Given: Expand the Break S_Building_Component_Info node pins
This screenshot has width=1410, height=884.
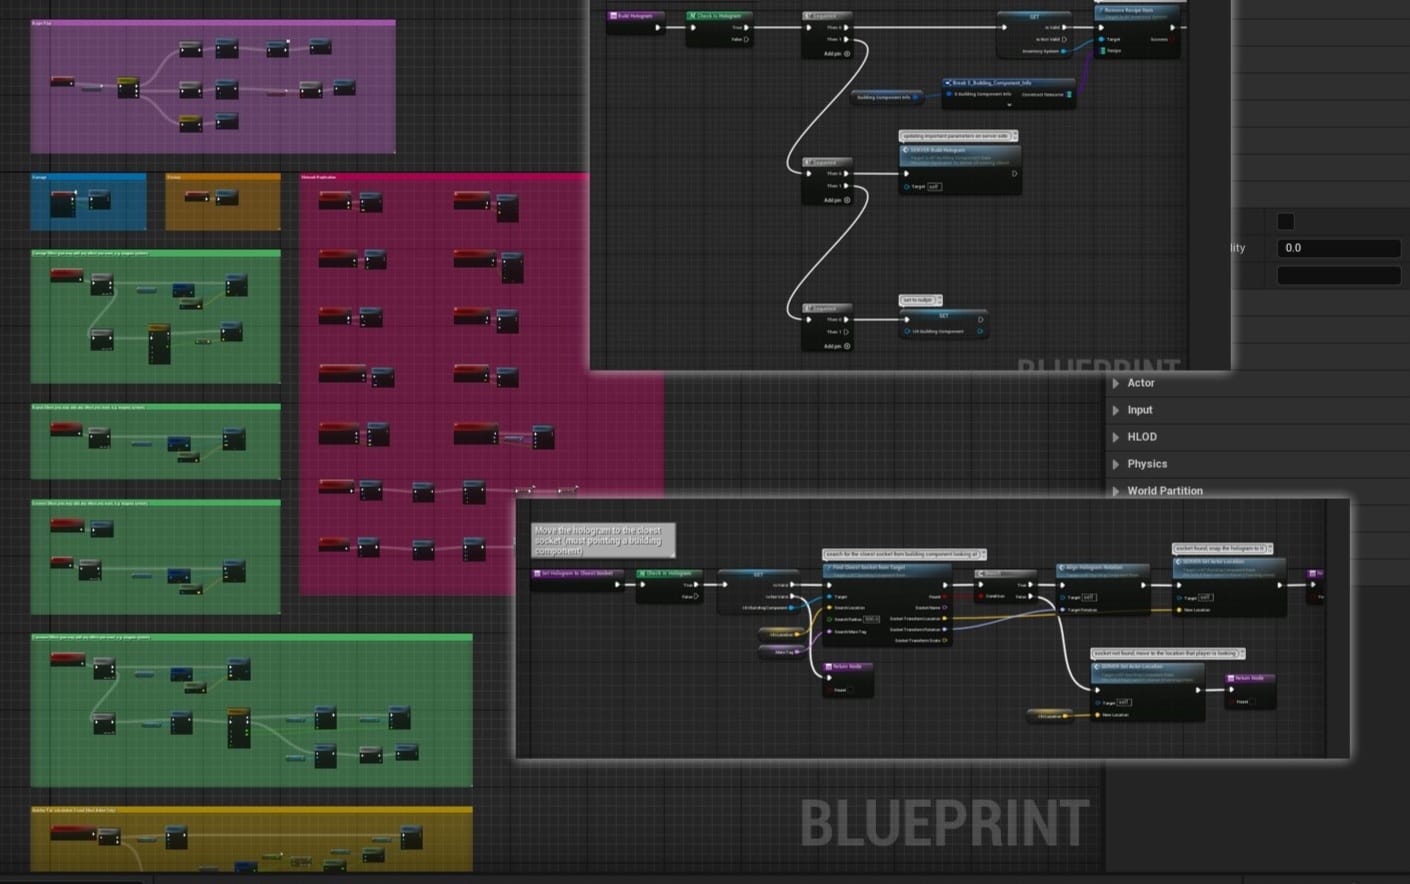Looking at the screenshot, I should [x=1009, y=104].
